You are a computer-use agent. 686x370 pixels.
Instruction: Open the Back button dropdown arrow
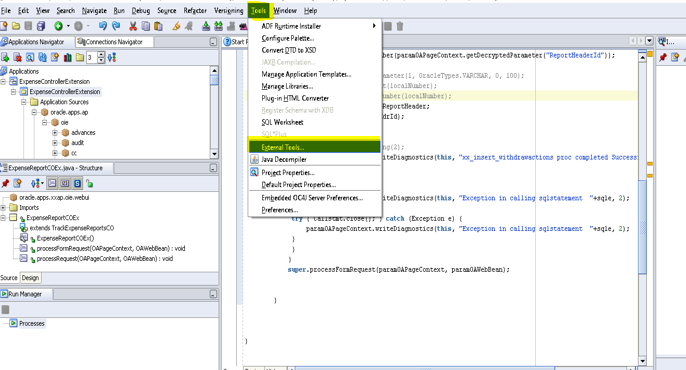(68, 26)
